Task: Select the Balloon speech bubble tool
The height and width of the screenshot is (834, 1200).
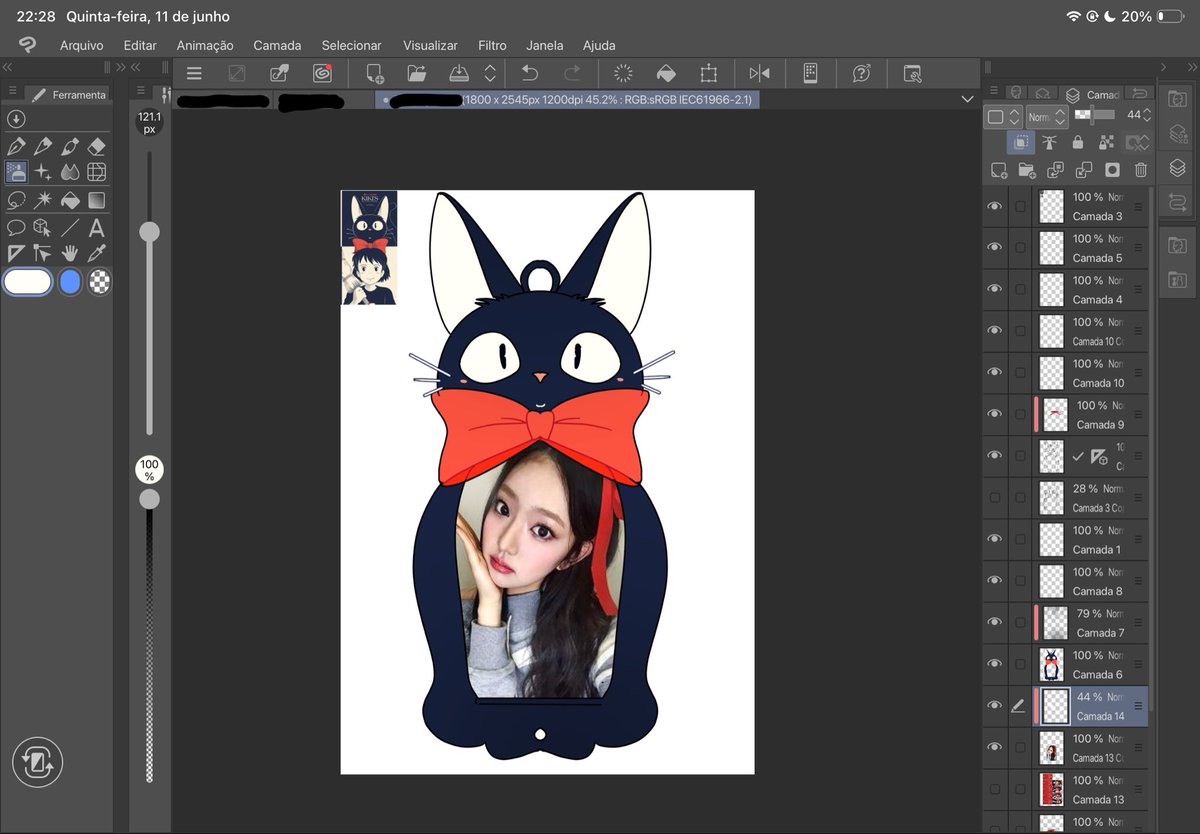Action: coord(16,227)
